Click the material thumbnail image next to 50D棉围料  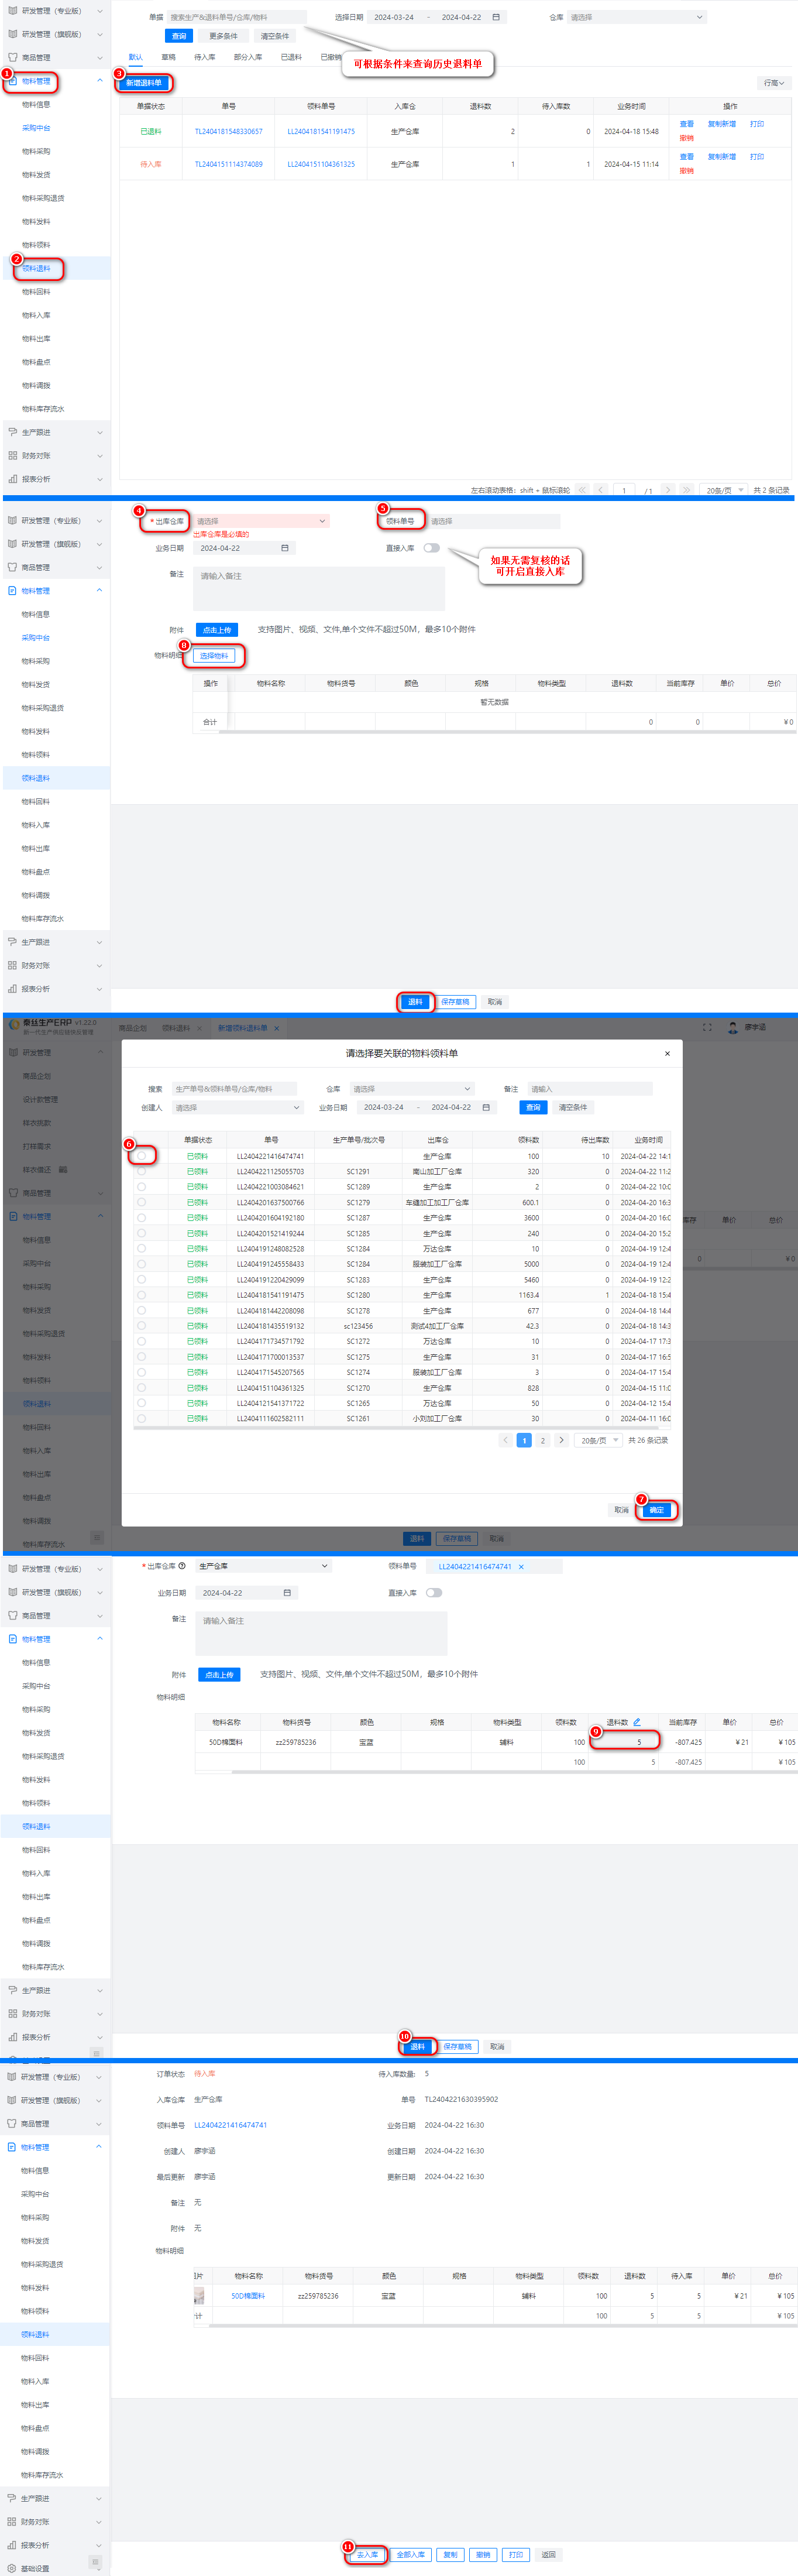coord(199,2296)
